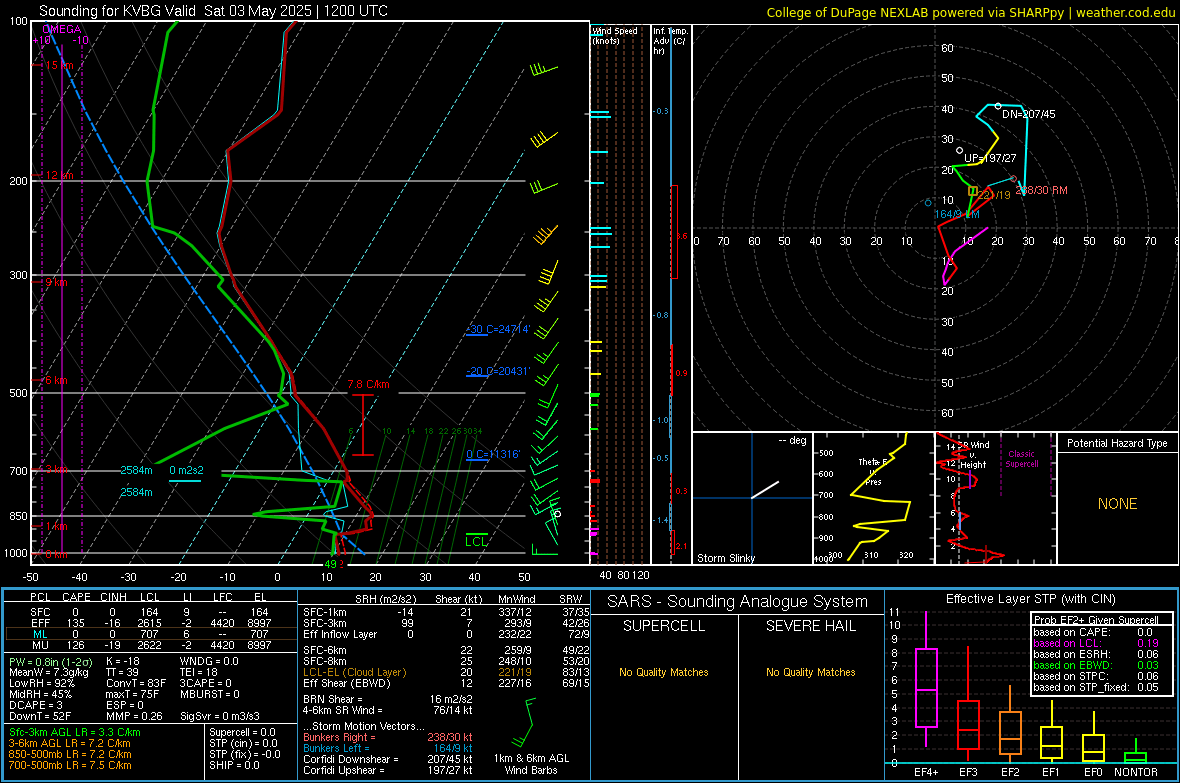Select the 'EFF' parcel row
The width and height of the screenshot is (1180, 783).
(151, 623)
